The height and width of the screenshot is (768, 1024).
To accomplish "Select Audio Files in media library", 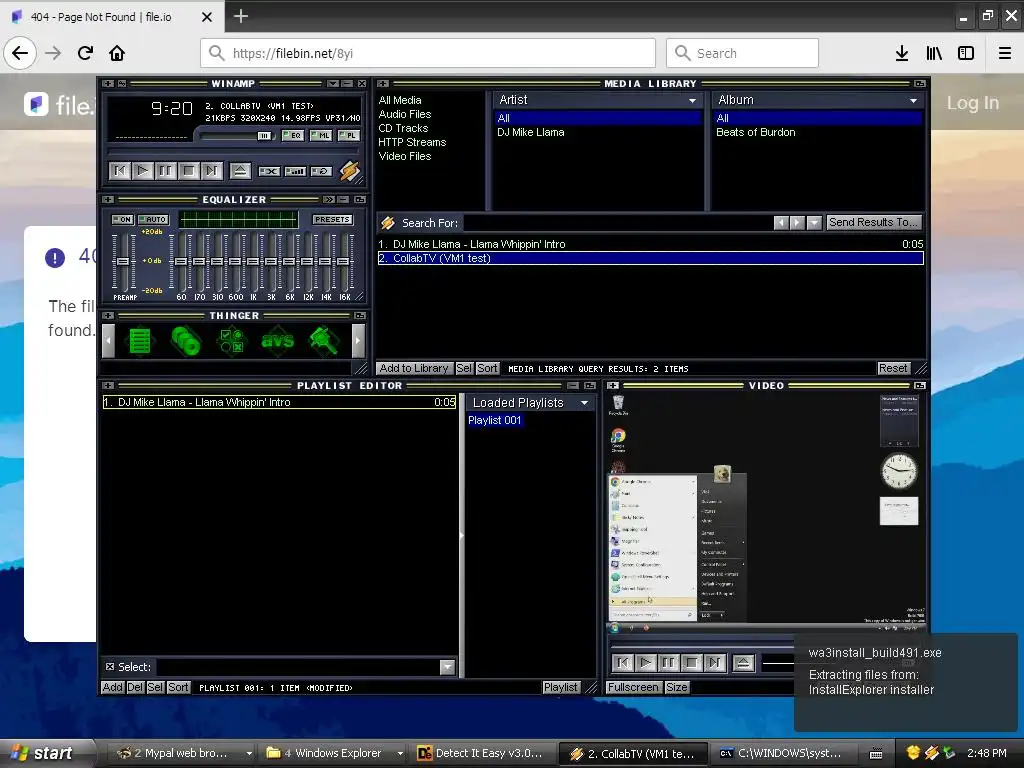I will (405, 114).
